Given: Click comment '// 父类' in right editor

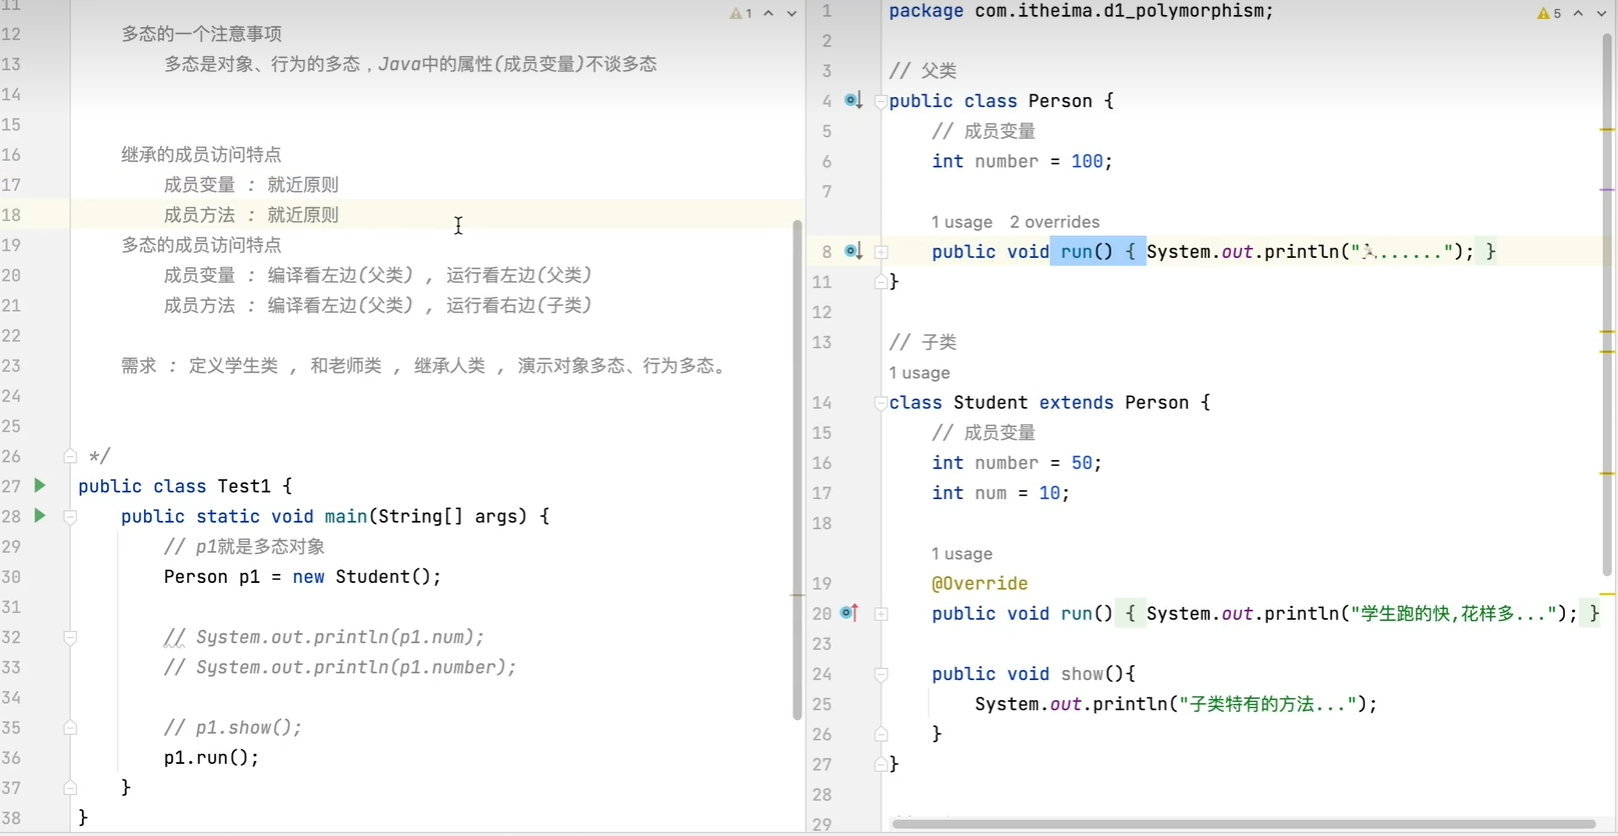Looking at the screenshot, I should click(x=923, y=71).
